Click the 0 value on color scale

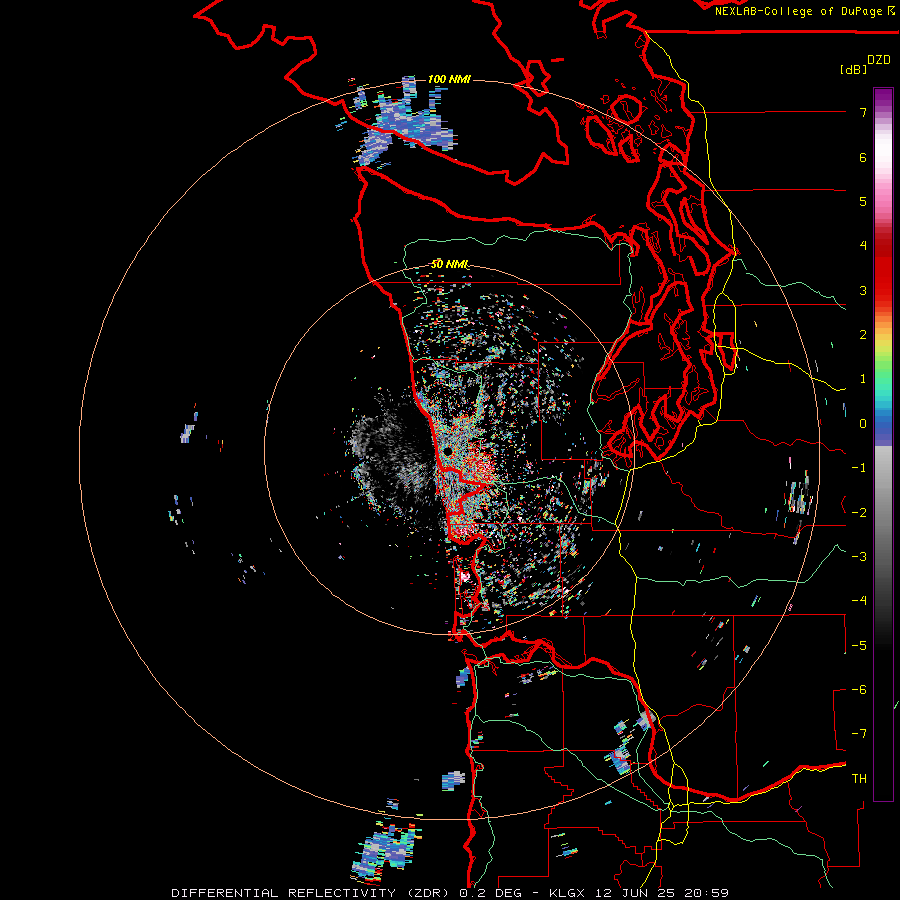pos(863,424)
